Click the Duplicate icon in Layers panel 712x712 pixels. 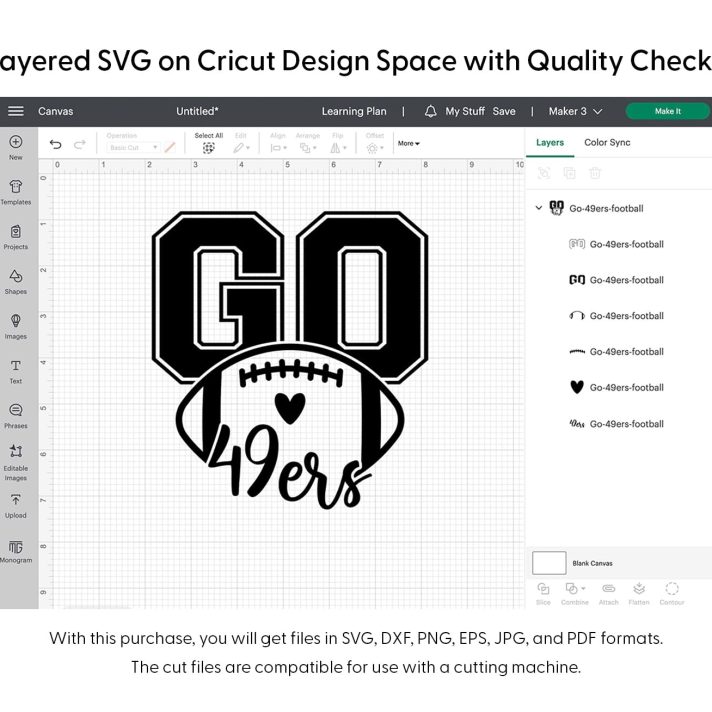tap(569, 173)
